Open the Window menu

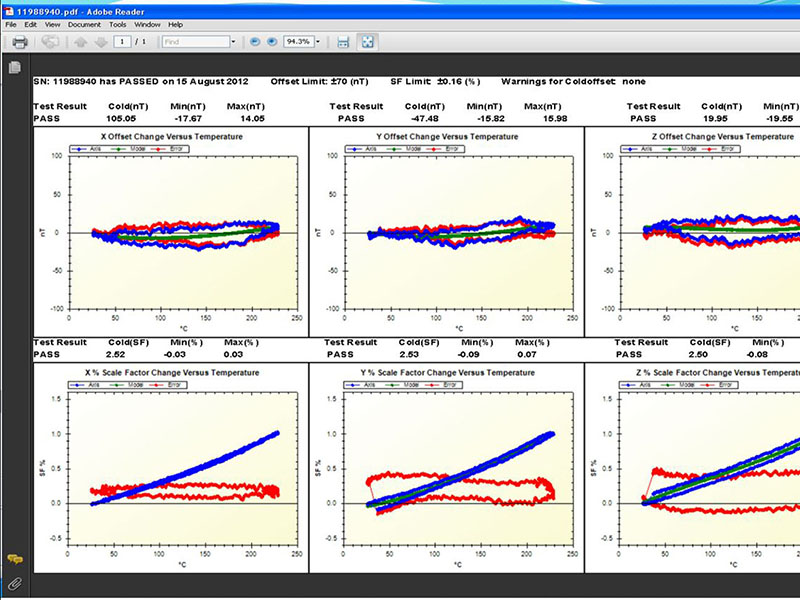point(147,24)
